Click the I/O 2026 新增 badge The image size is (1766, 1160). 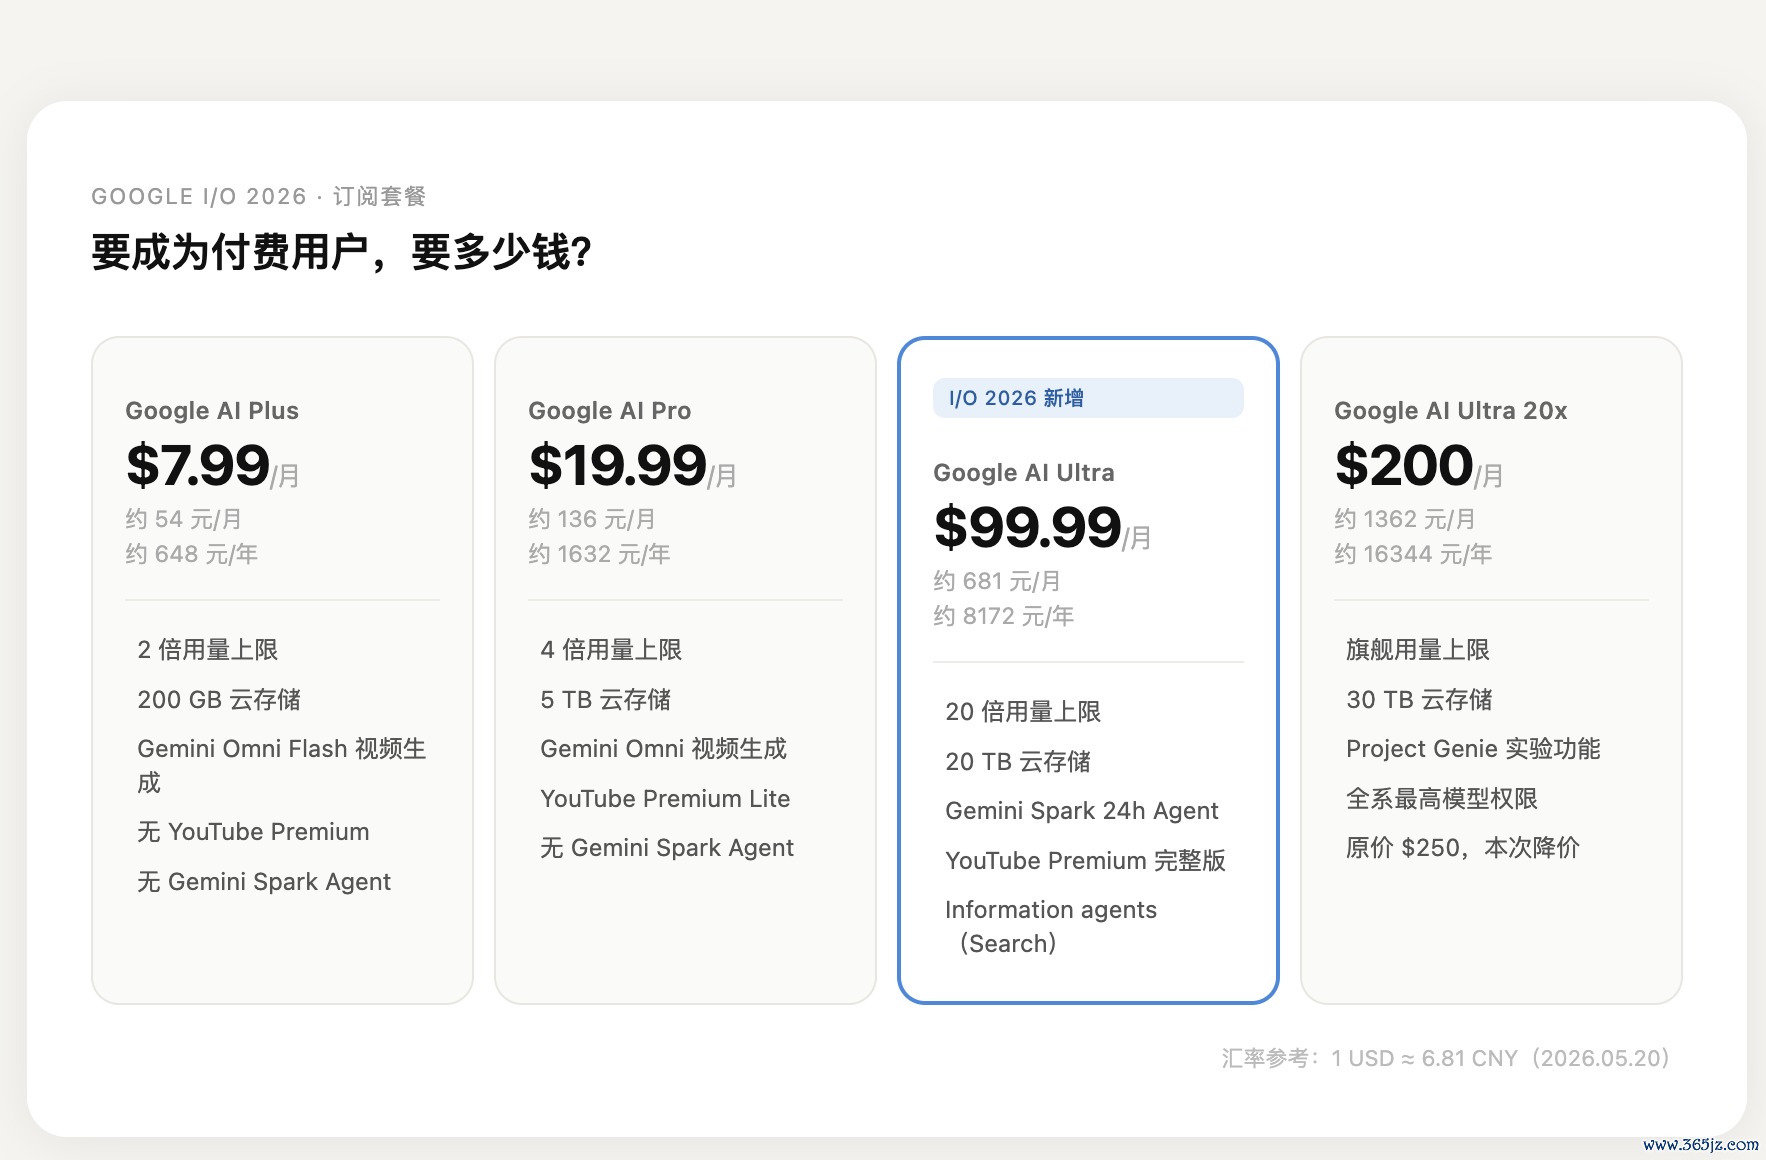1088,398
